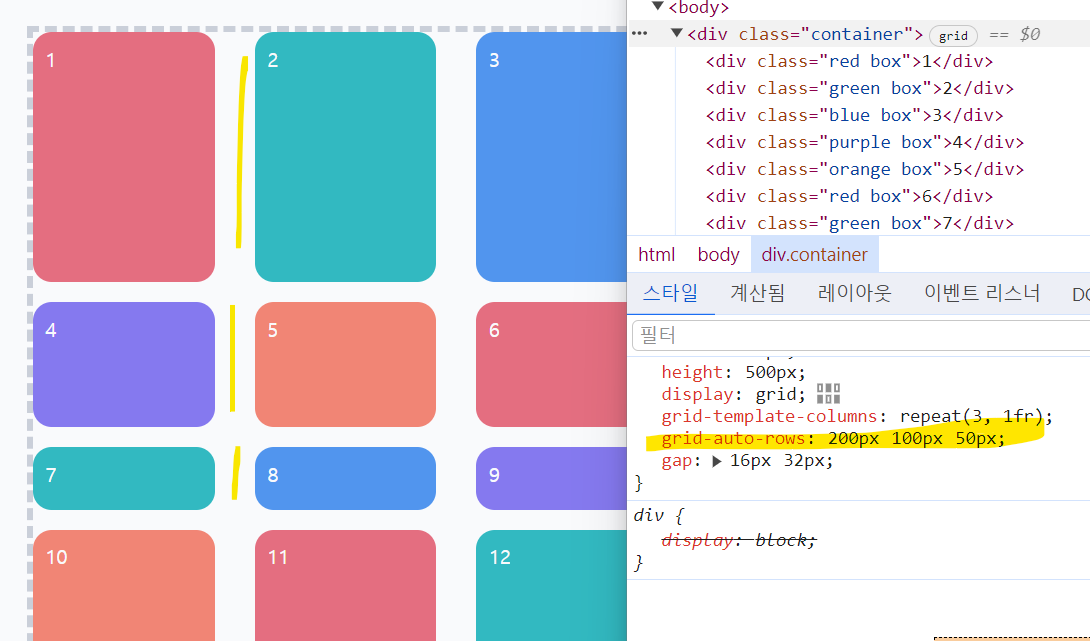Click the three-dots menu beside the container element
The image size is (1090, 641).
(640, 33)
